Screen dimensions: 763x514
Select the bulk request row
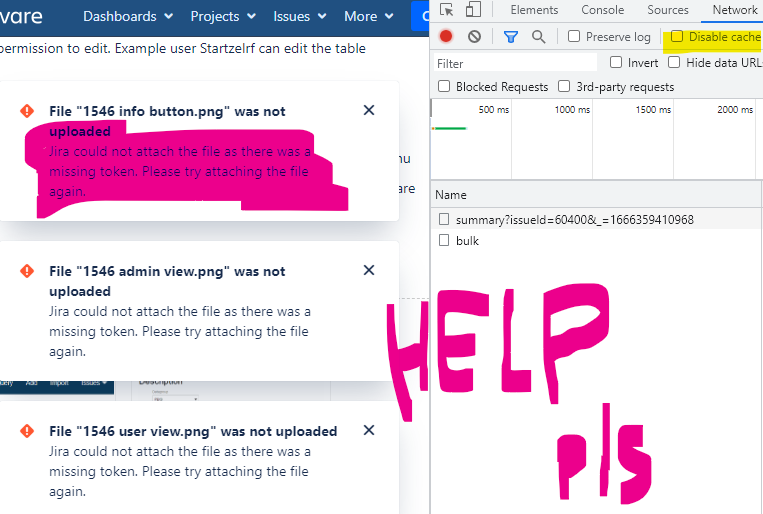[597, 240]
